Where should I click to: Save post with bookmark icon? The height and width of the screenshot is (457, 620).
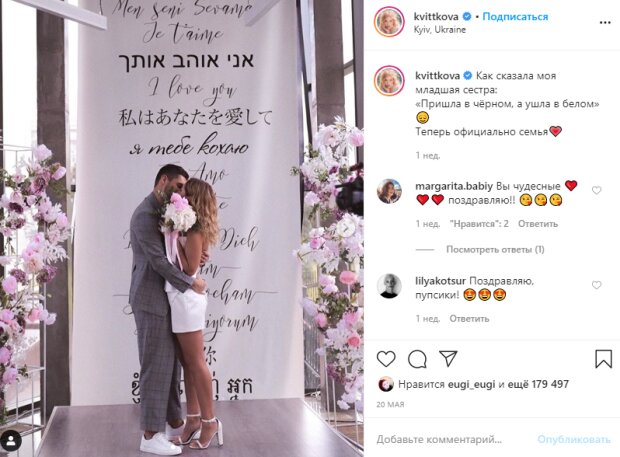pyautogui.click(x=603, y=359)
